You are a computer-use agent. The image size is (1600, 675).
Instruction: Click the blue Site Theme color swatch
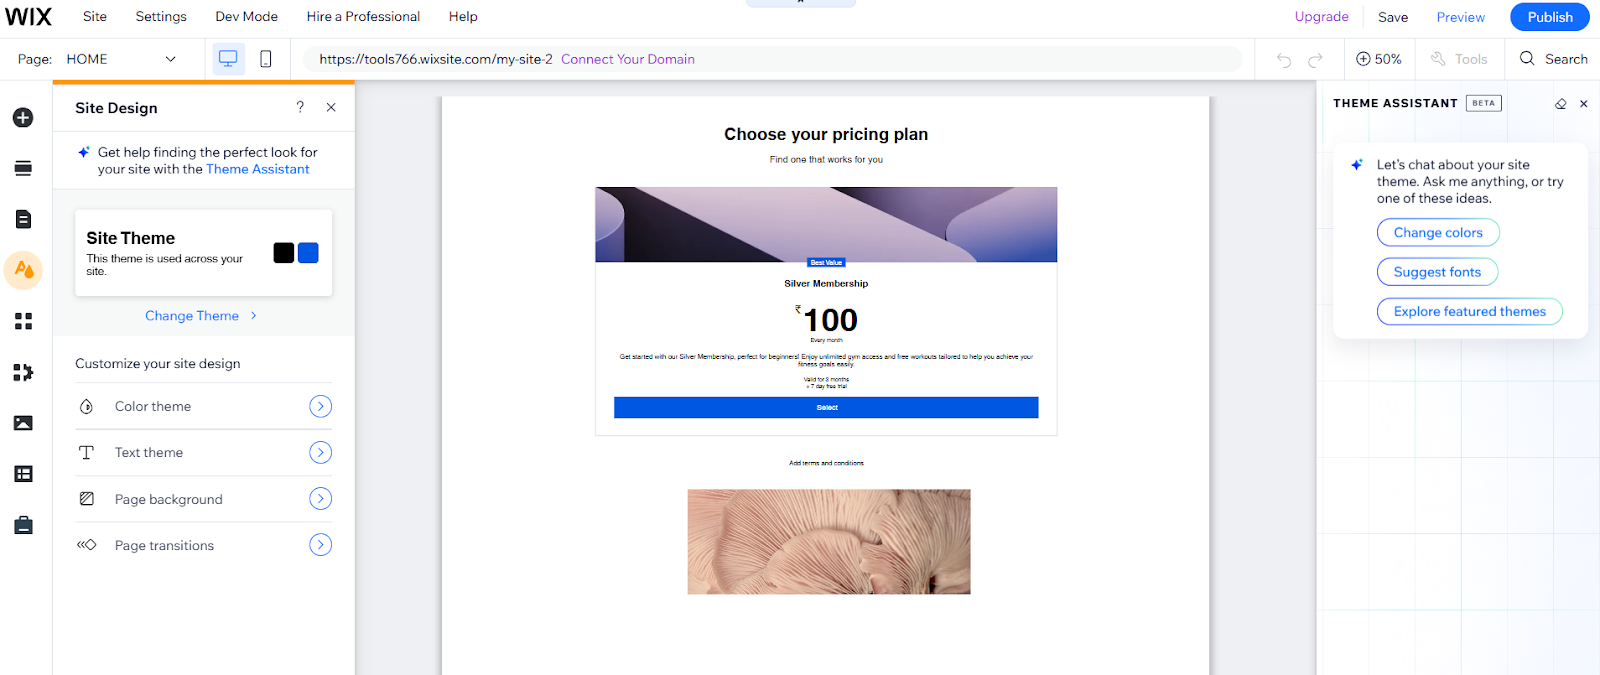(308, 253)
